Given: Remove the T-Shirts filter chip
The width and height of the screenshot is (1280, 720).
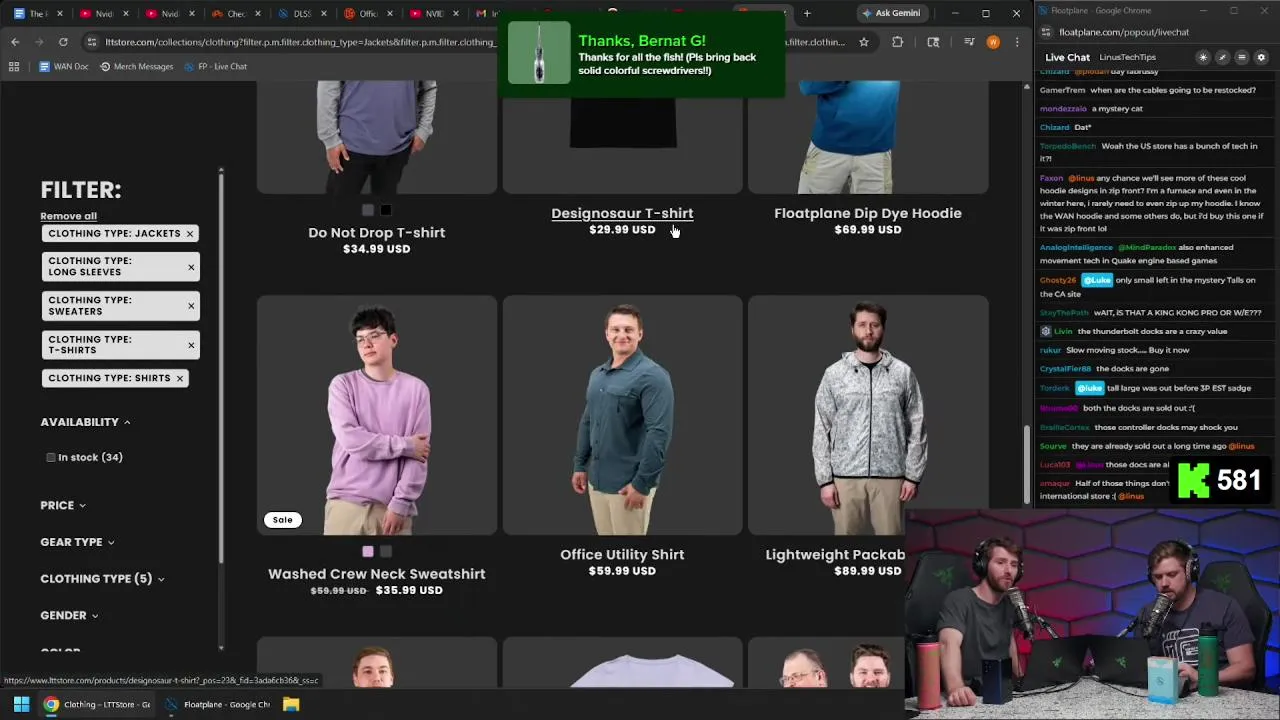Looking at the screenshot, I should [x=191, y=345].
